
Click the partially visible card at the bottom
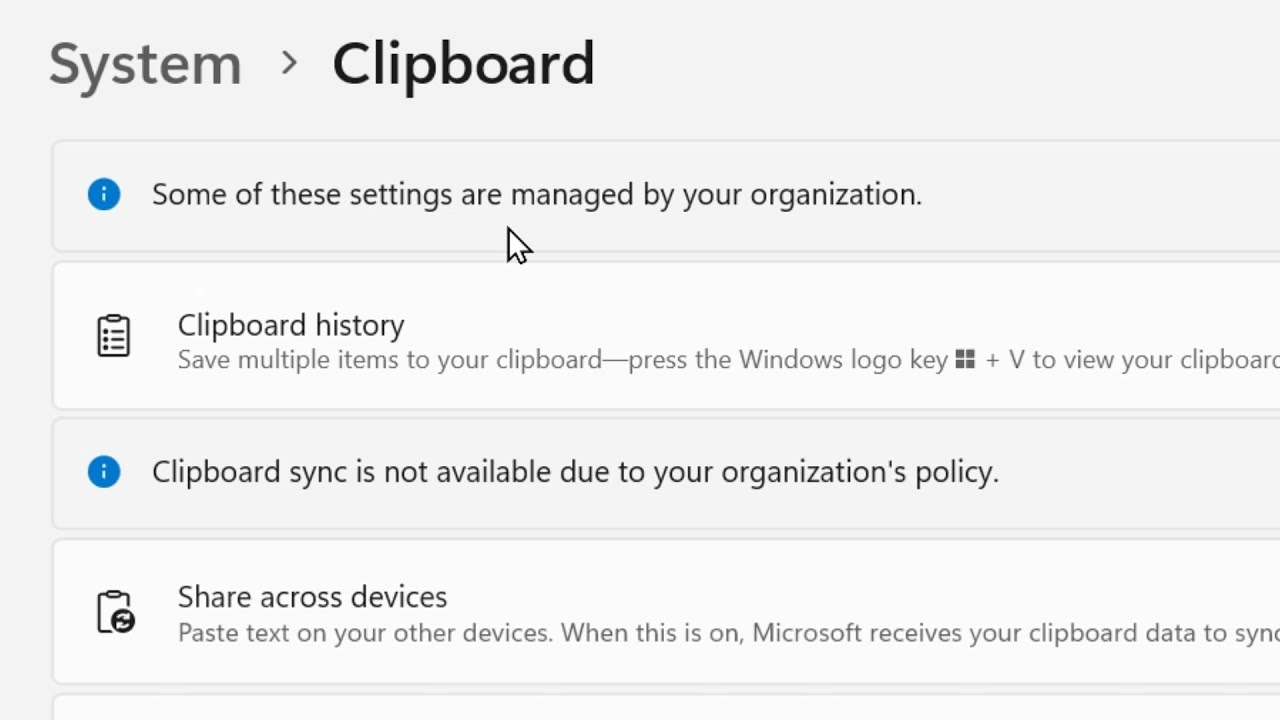tap(666, 708)
